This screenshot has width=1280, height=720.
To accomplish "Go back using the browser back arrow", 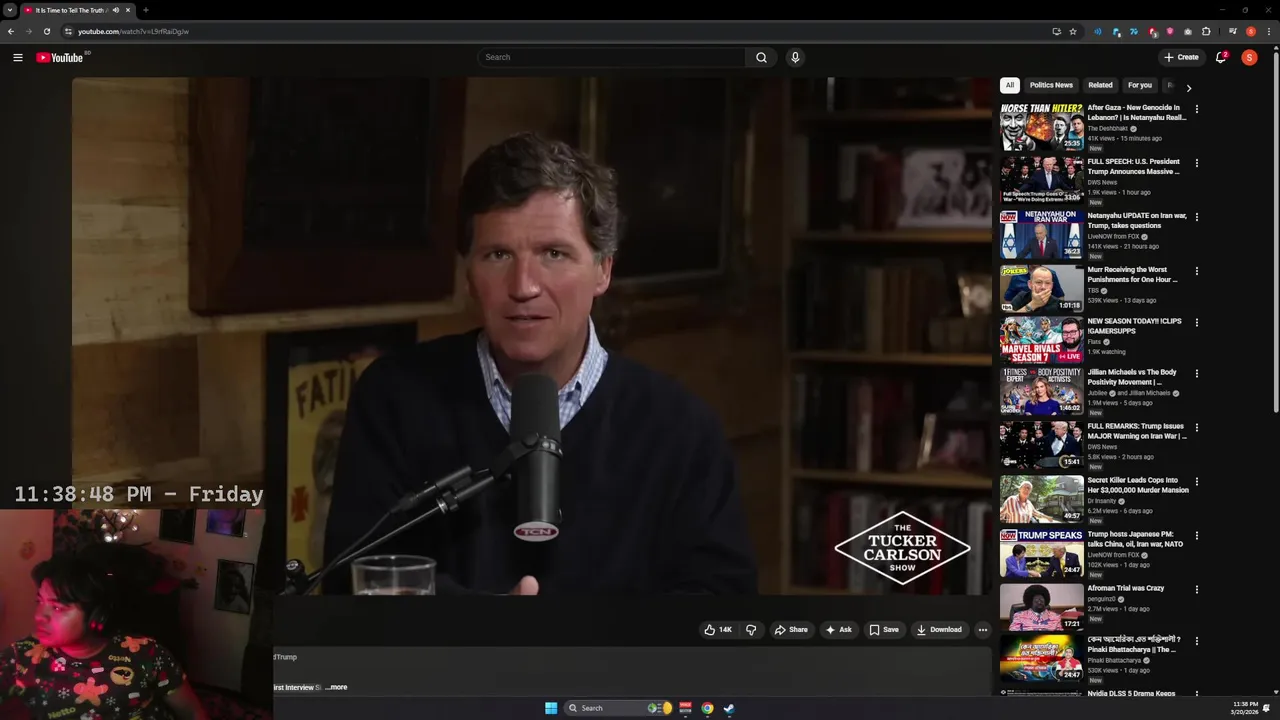I will point(11,31).
